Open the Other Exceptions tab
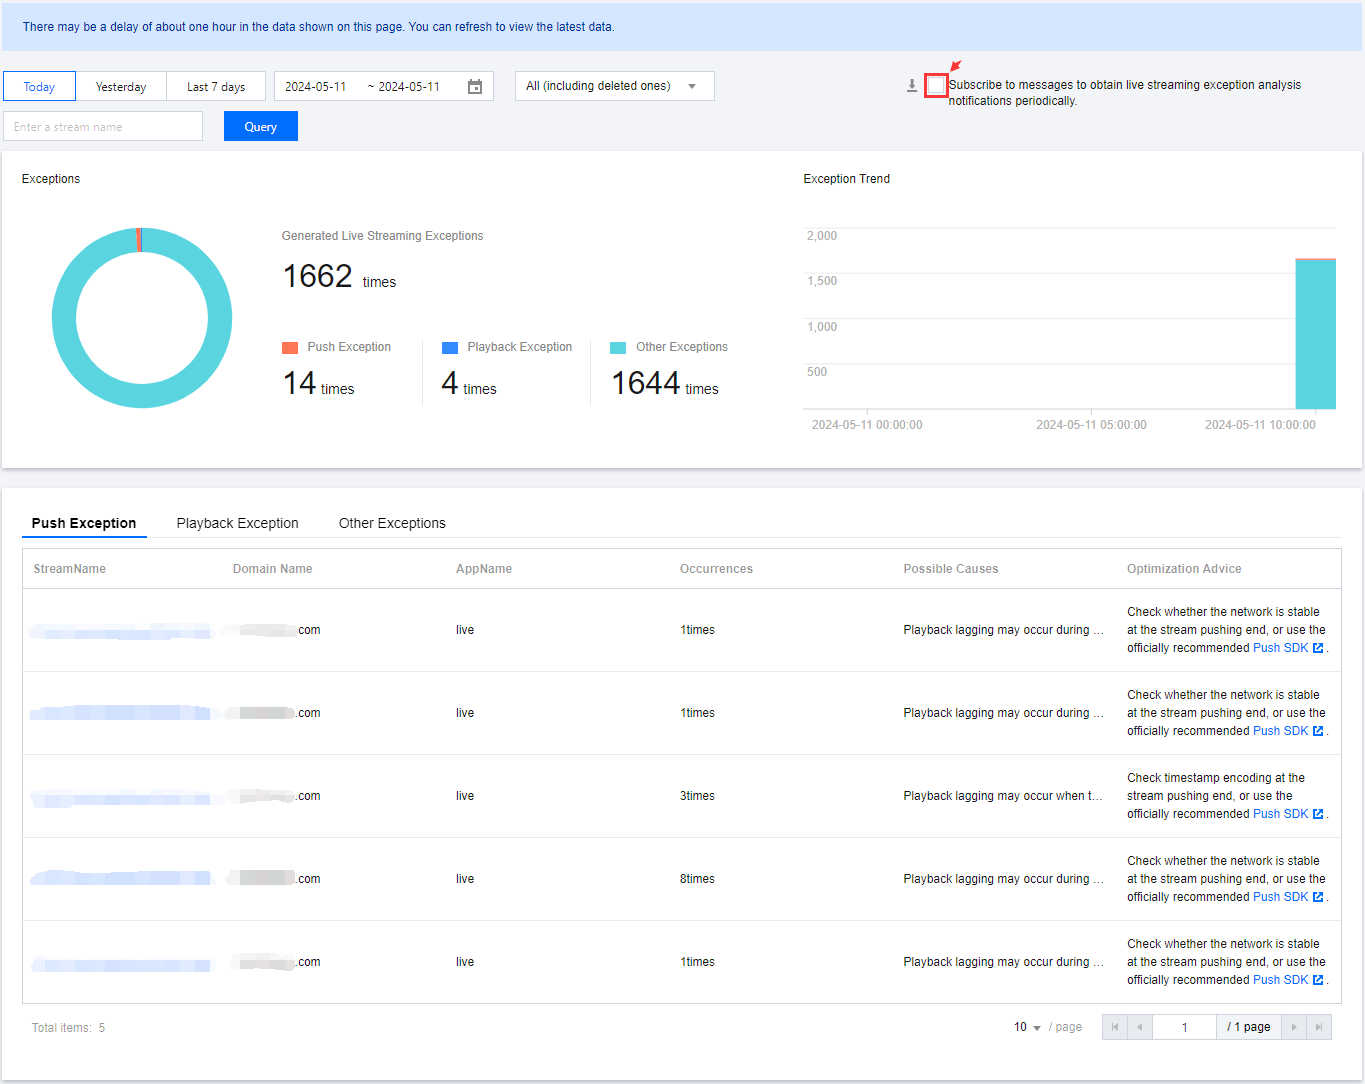 [392, 523]
